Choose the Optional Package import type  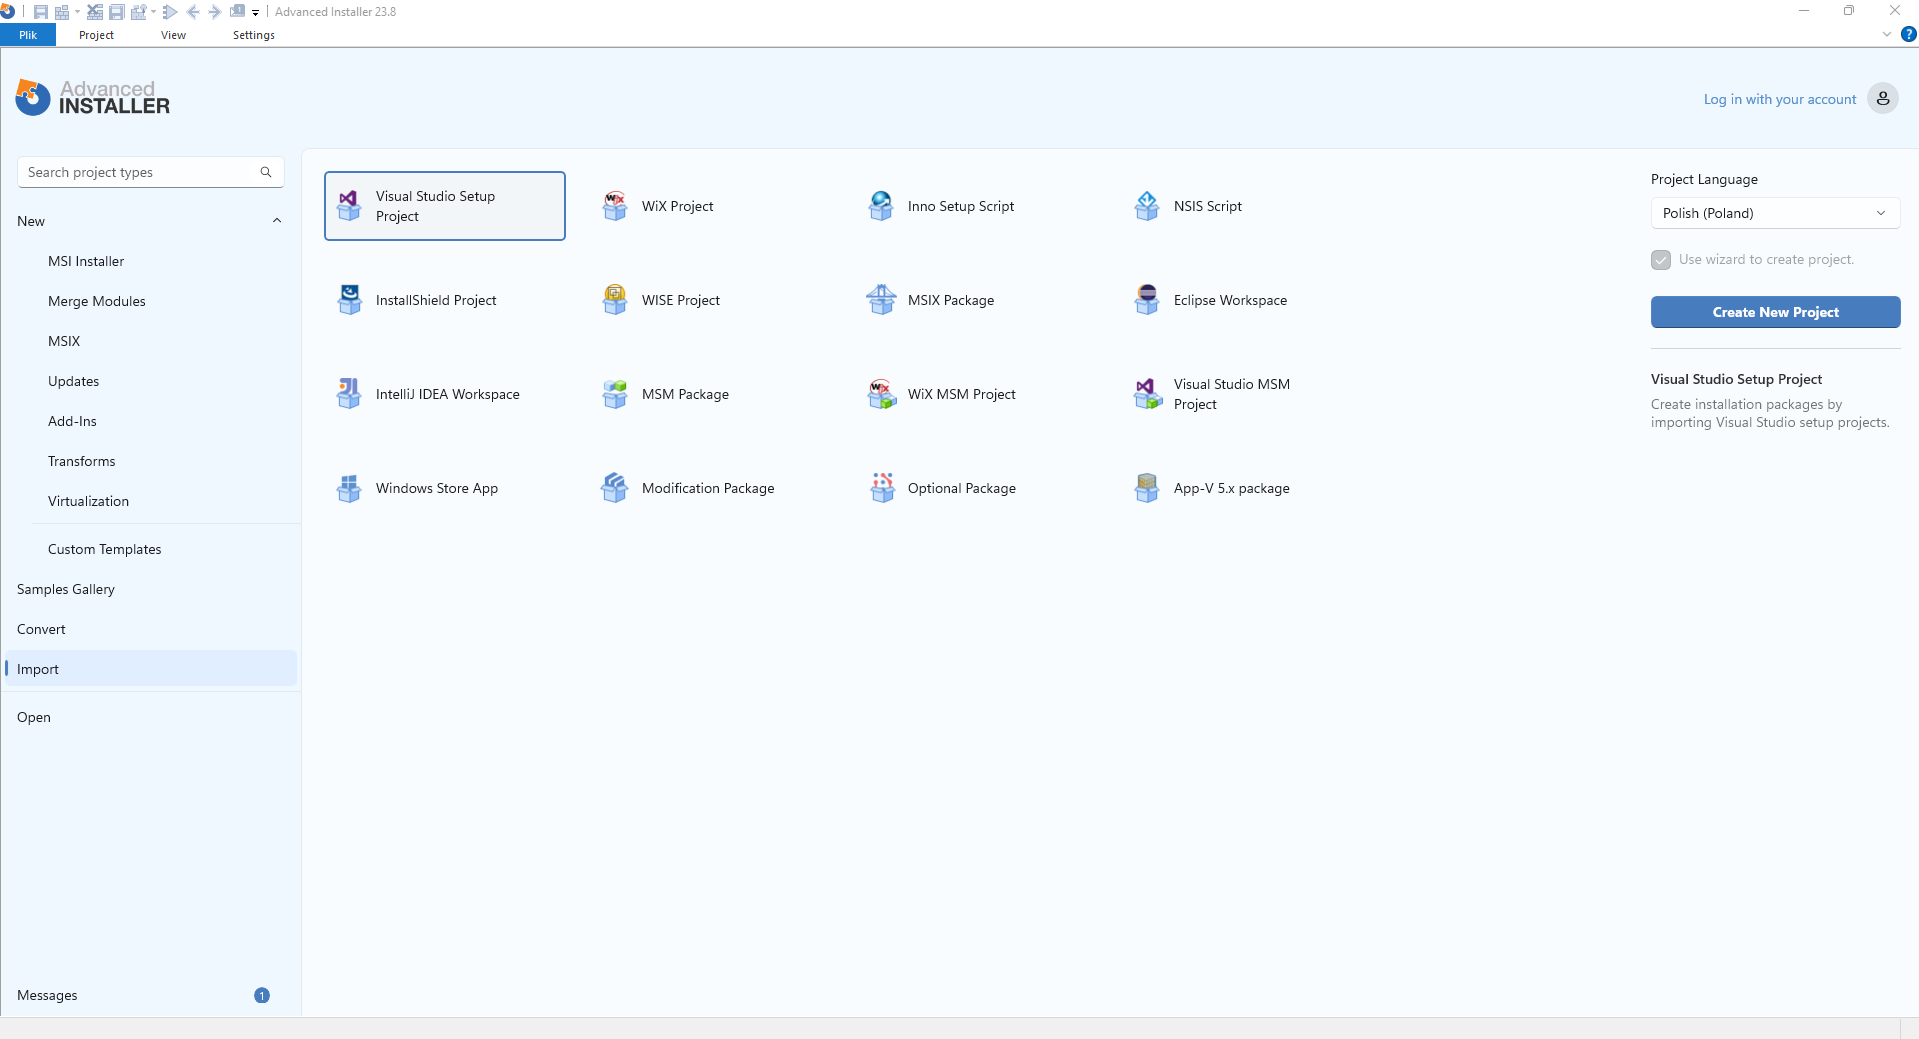click(x=942, y=488)
